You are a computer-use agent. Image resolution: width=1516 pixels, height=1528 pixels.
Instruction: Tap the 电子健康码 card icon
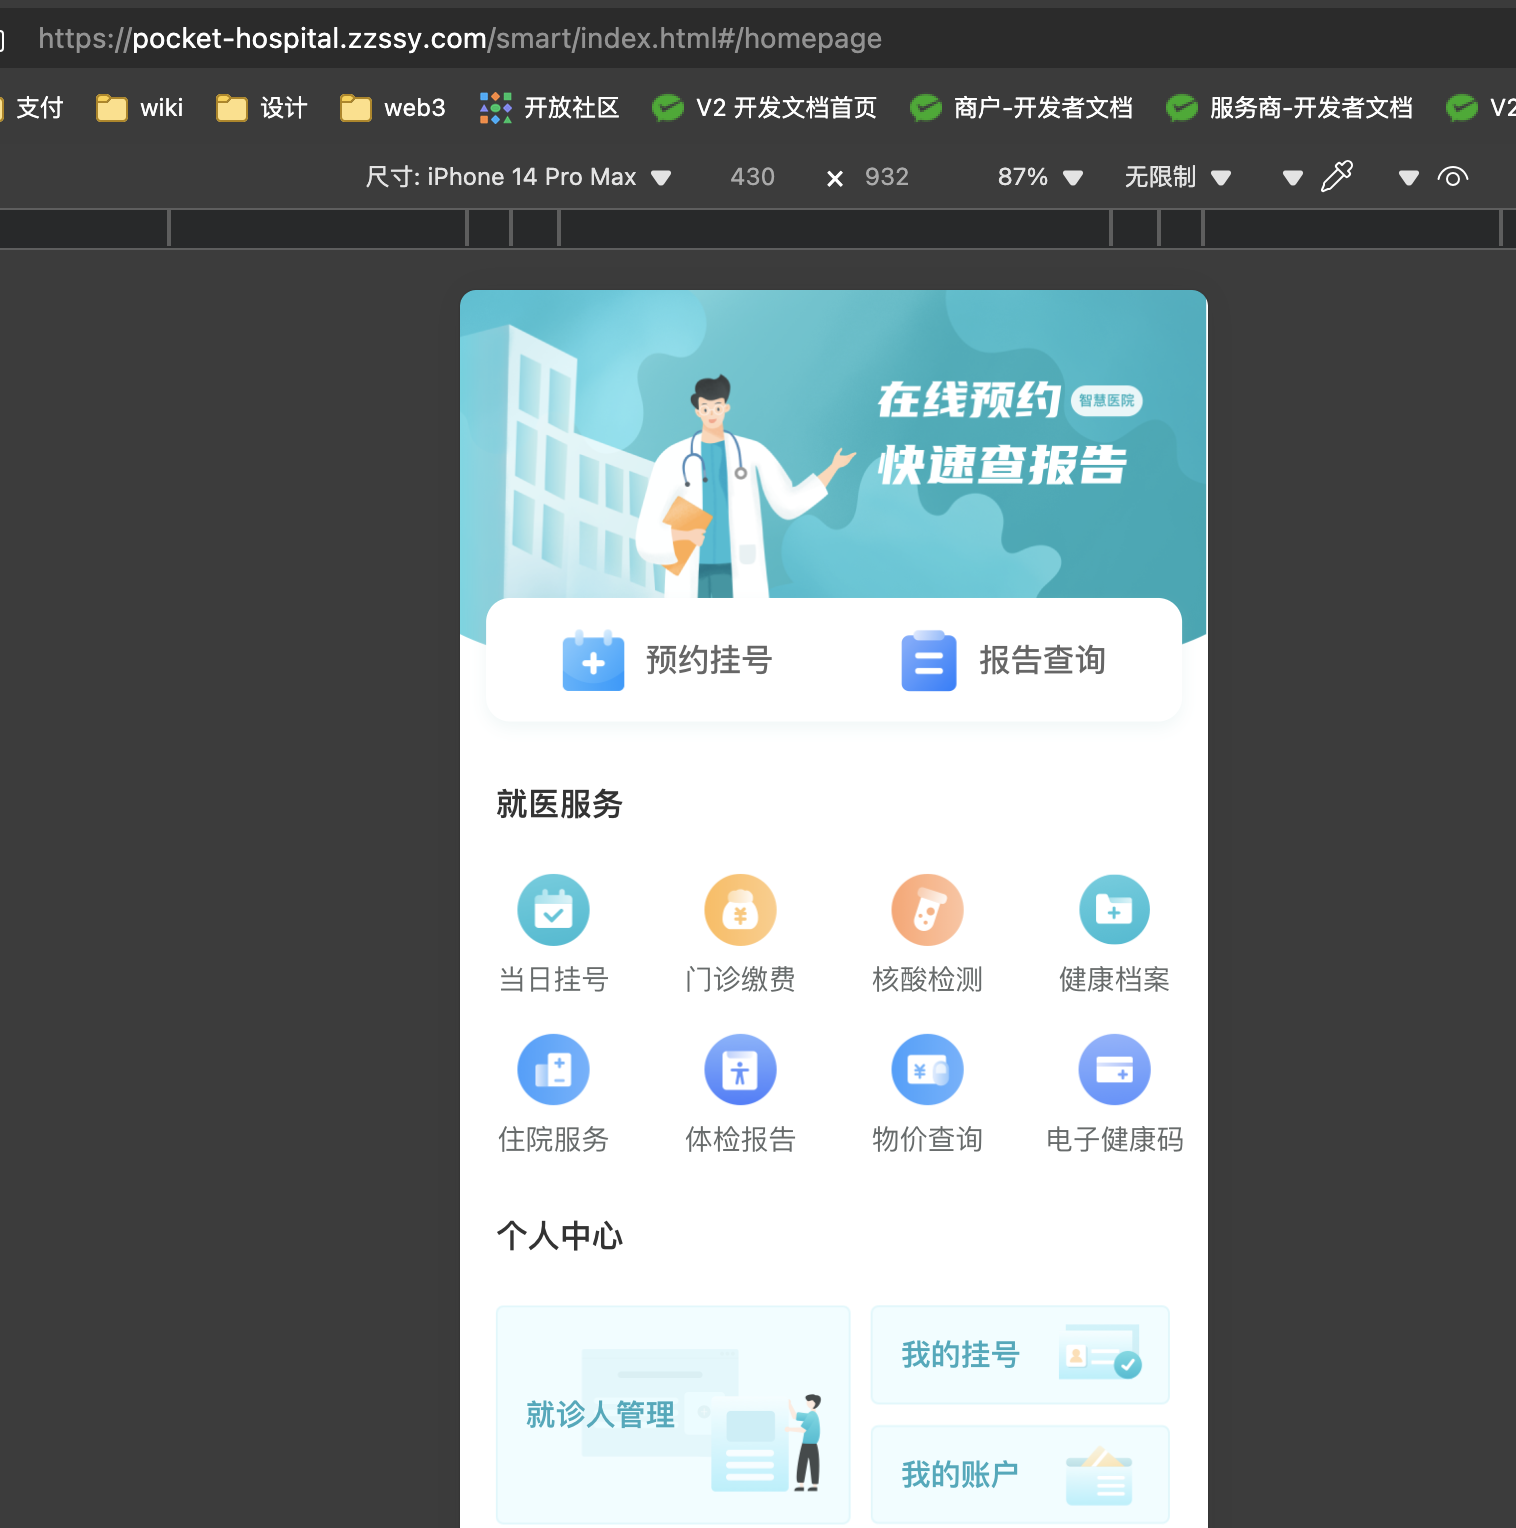pos(1114,1070)
